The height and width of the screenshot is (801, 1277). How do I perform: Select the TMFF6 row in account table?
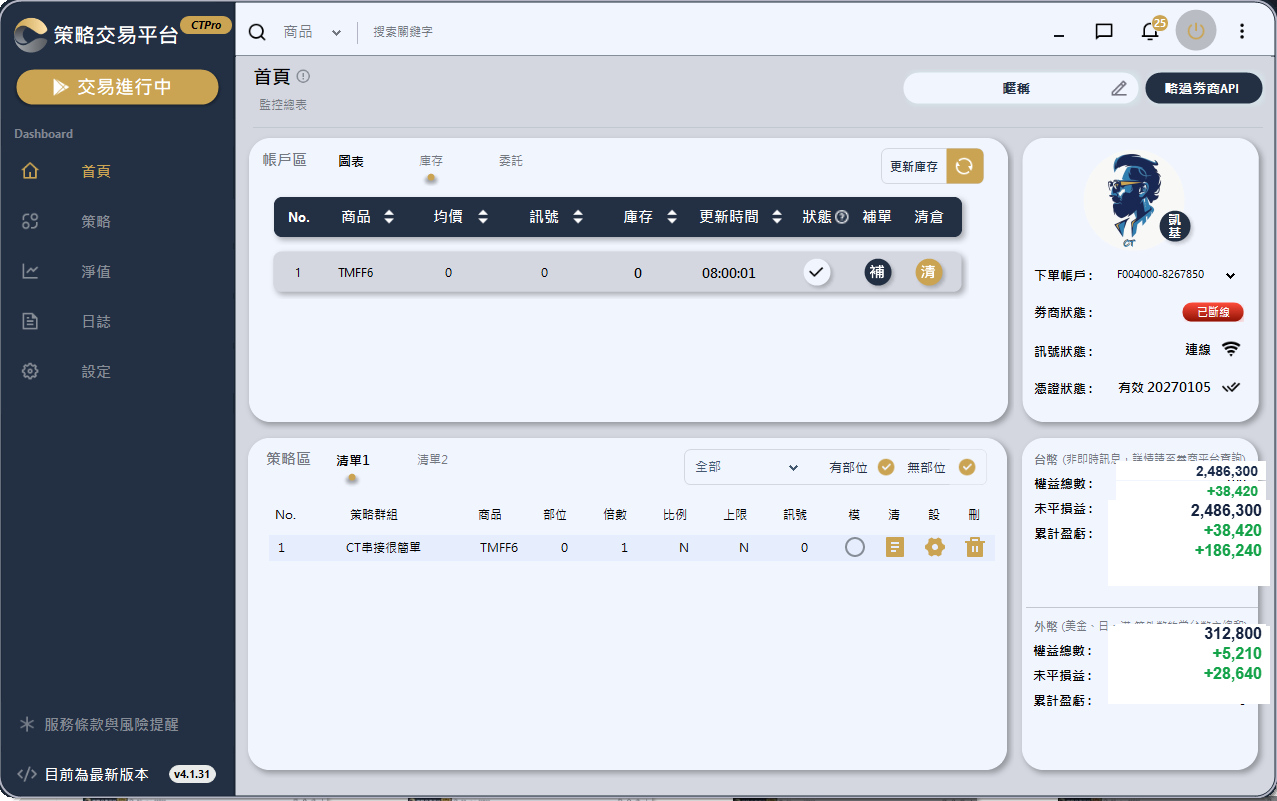click(618, 272)
